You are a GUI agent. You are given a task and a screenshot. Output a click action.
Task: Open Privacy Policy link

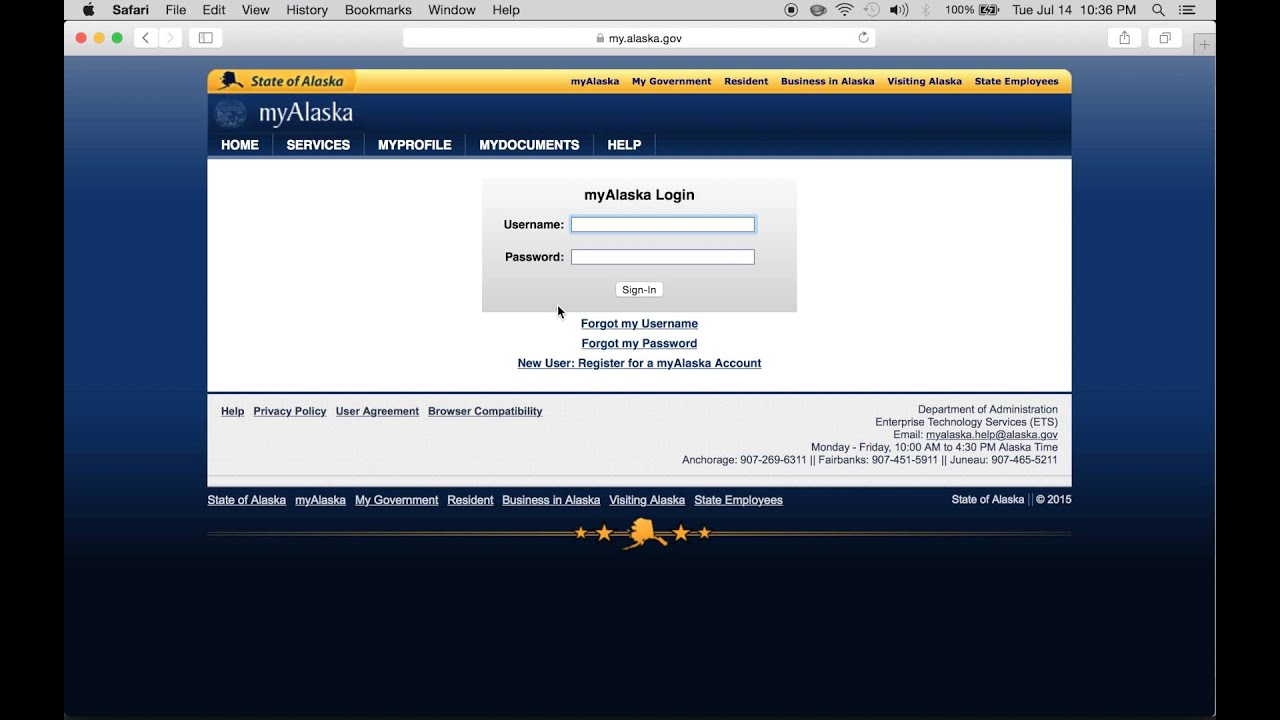coord(290,411)
